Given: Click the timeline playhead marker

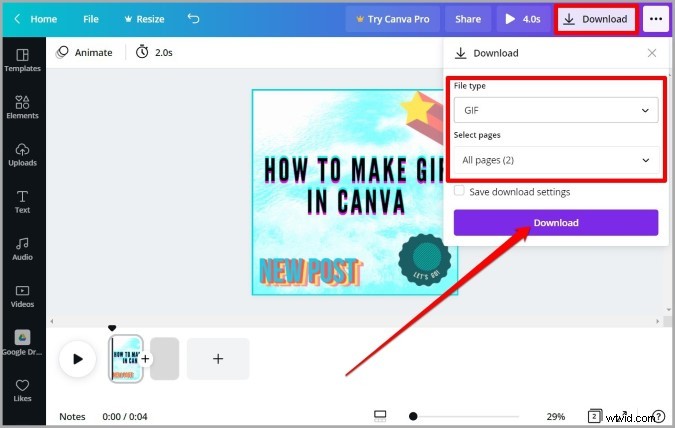Looking at the screenshot, I should click(112, 328).
